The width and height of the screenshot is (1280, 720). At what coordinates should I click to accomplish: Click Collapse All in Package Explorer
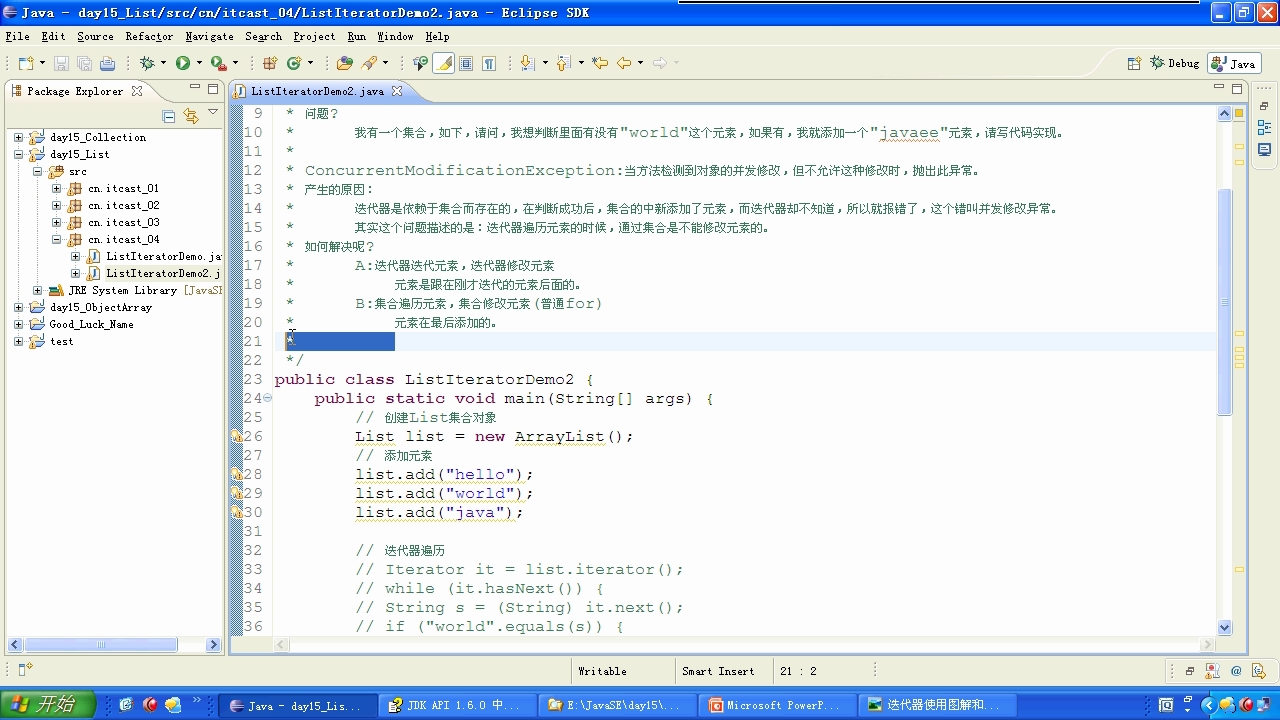169,116
